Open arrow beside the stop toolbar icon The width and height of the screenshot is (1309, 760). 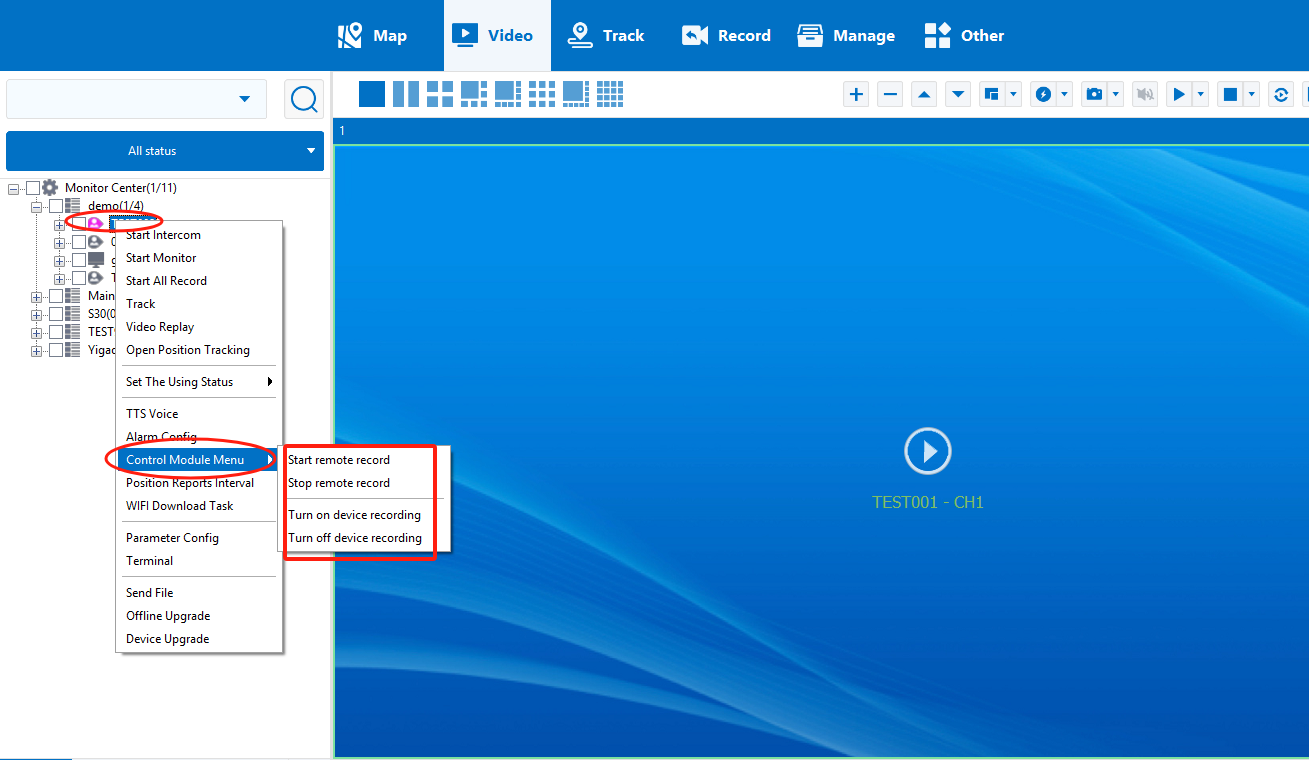1252,94
